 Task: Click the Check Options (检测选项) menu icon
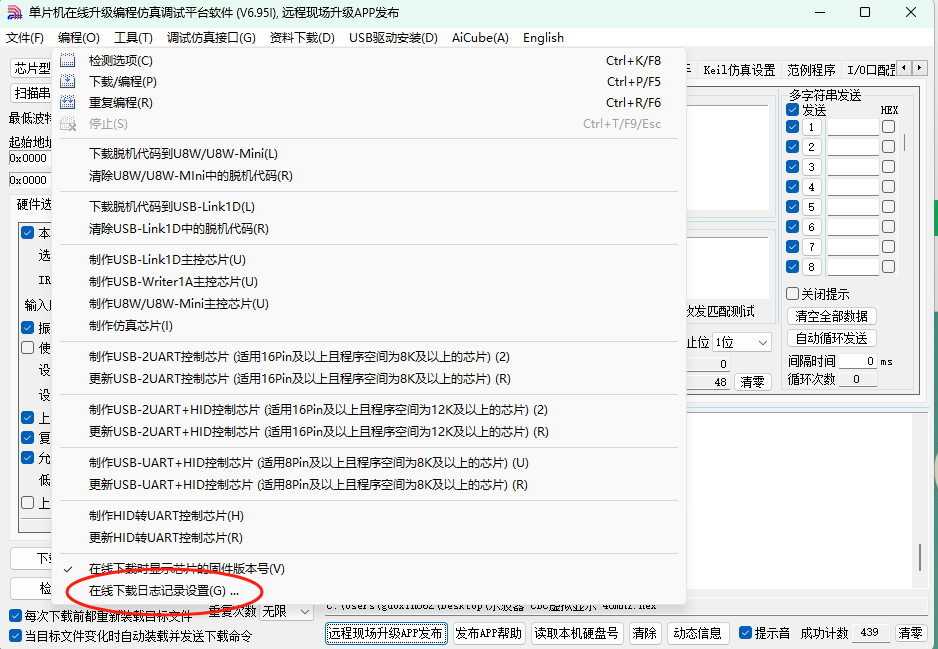[68, 60]
